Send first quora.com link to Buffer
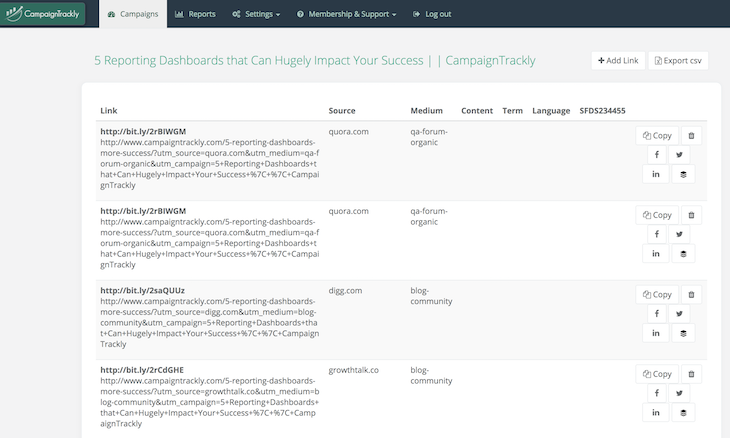The width and height of the screenshot is (730, 438). click(683, 175)
